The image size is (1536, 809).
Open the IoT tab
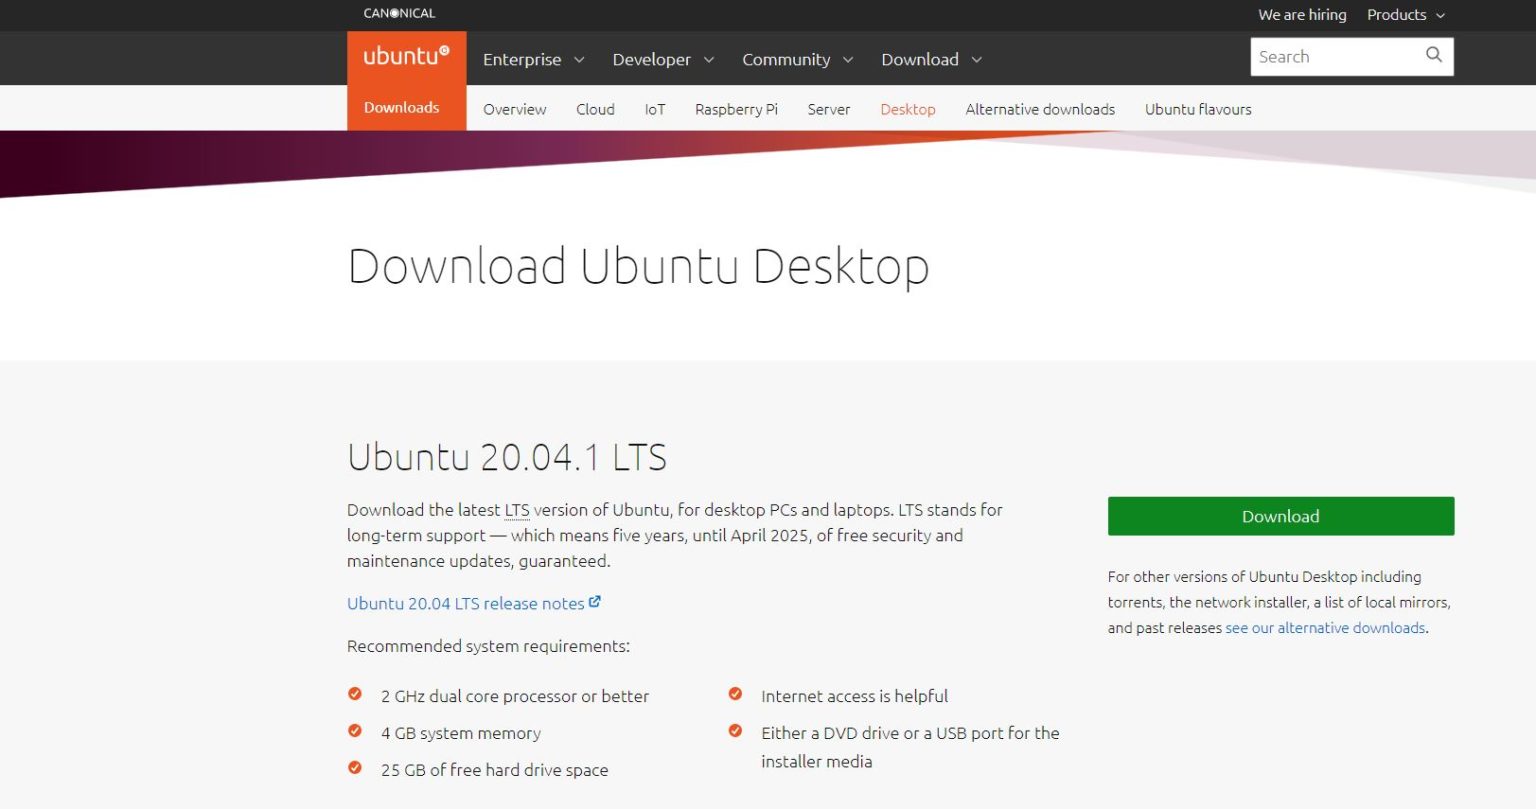(x=655, y=109)
